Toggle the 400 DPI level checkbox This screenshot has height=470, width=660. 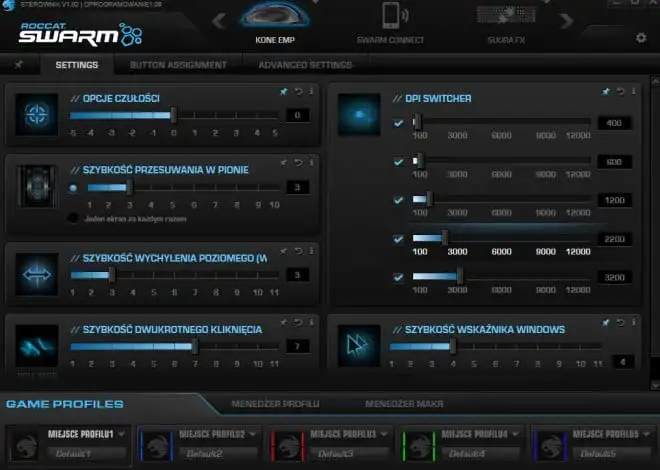(398, 123)
